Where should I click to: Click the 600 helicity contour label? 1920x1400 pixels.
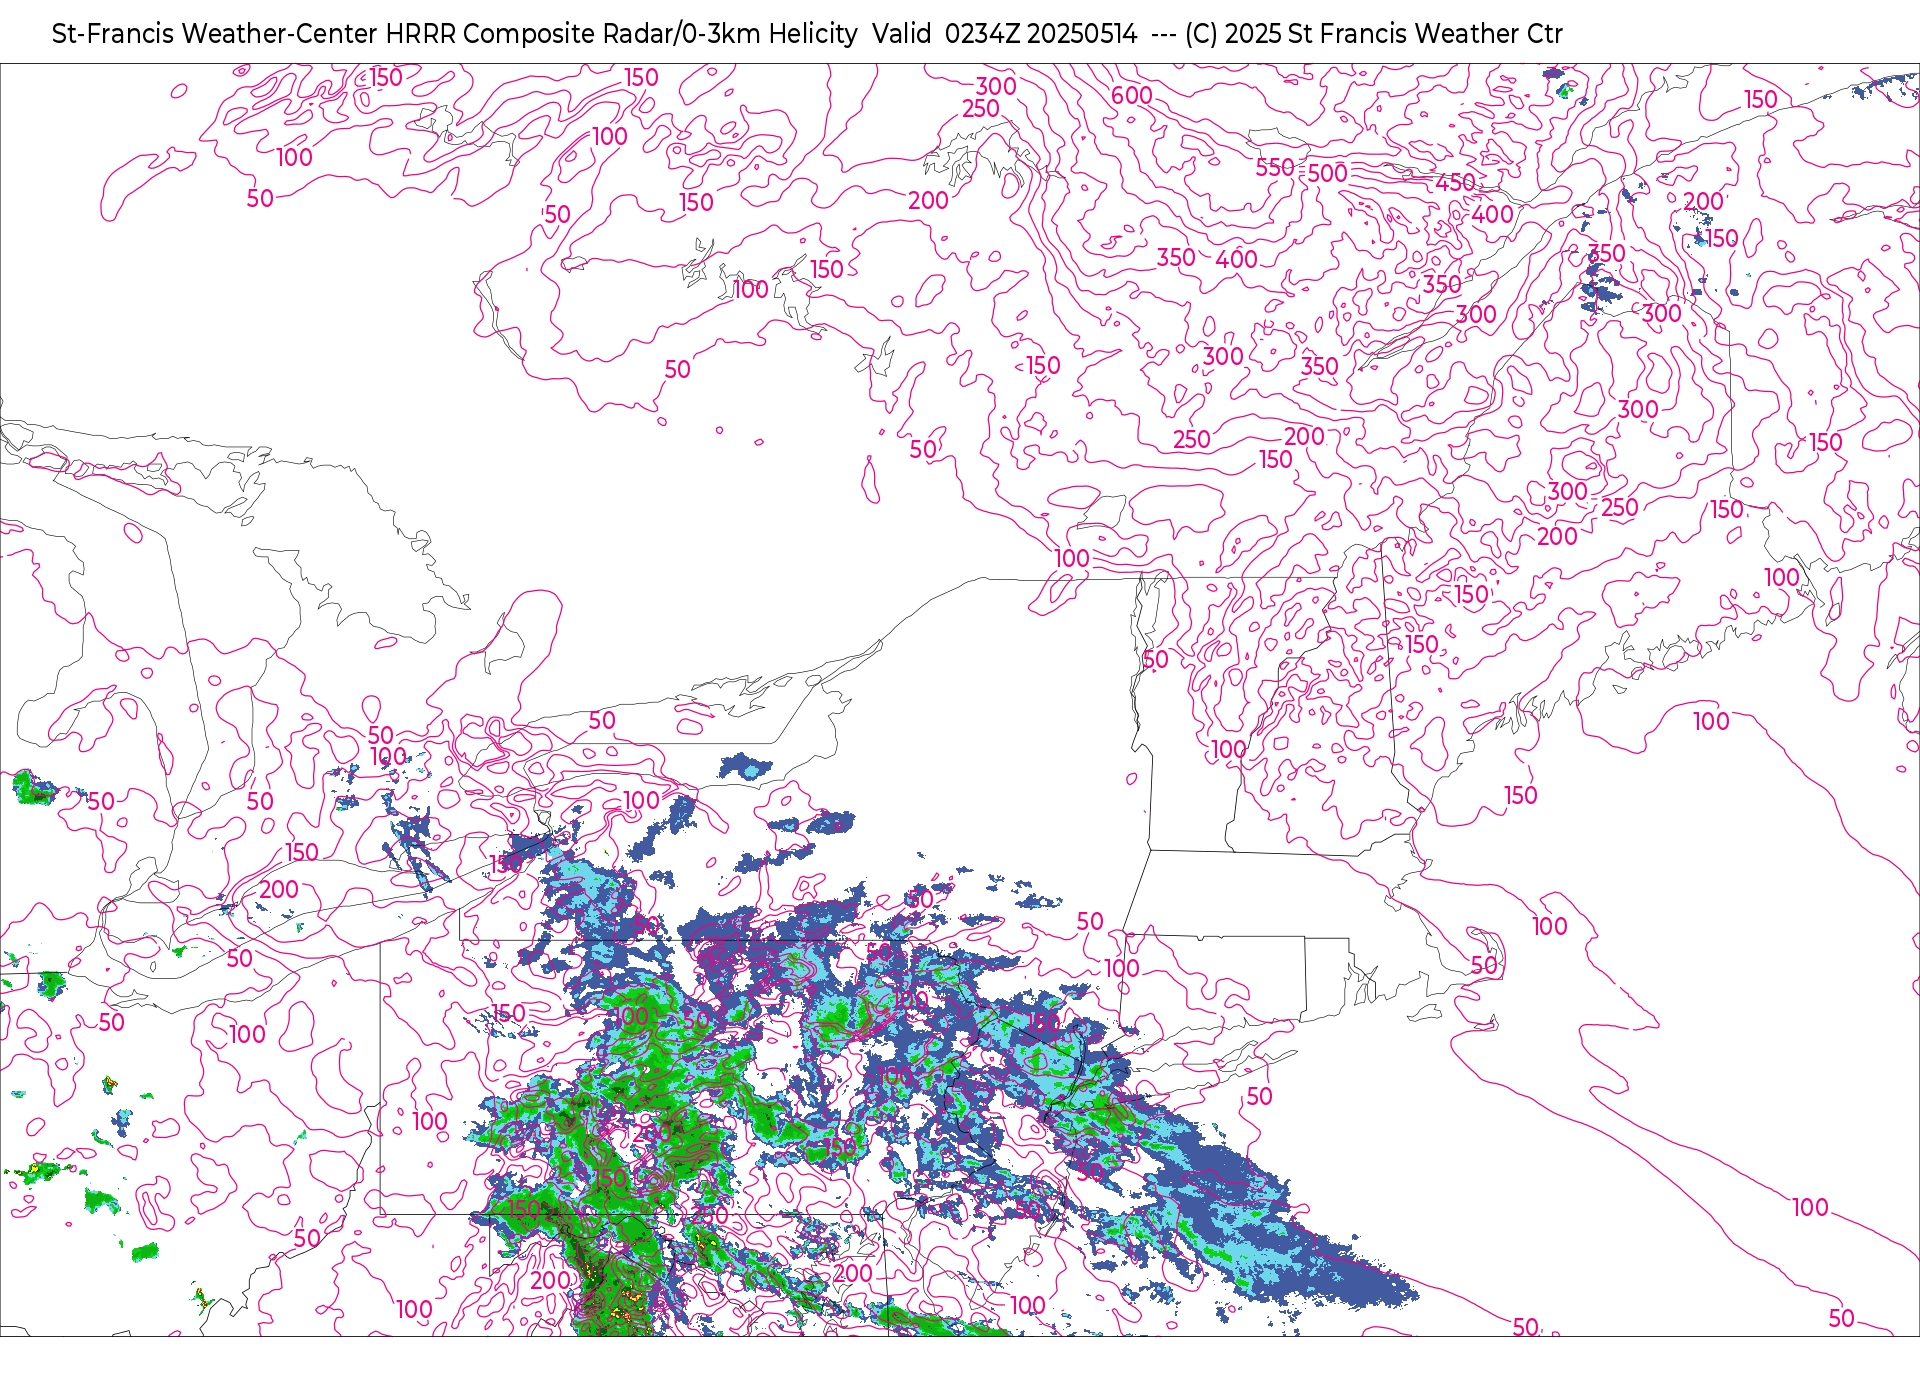coord(1132,96)
